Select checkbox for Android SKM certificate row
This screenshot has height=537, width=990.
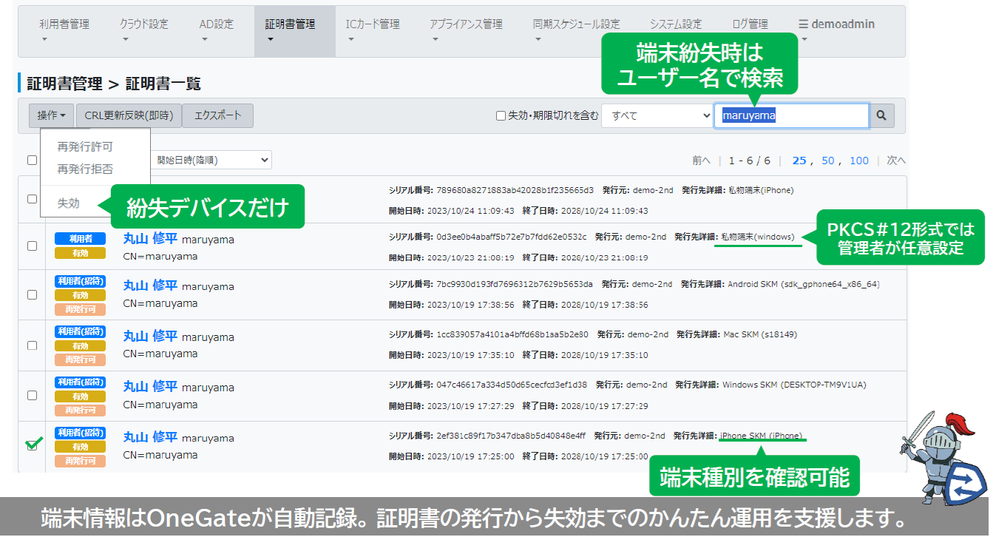tap(33, 294)
